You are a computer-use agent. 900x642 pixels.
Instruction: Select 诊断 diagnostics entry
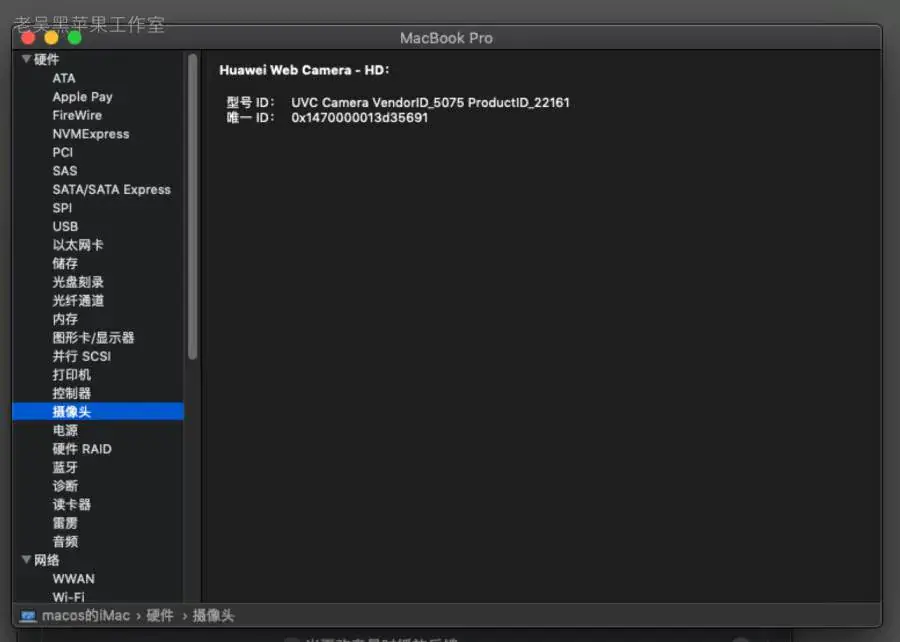coord(65,486)
